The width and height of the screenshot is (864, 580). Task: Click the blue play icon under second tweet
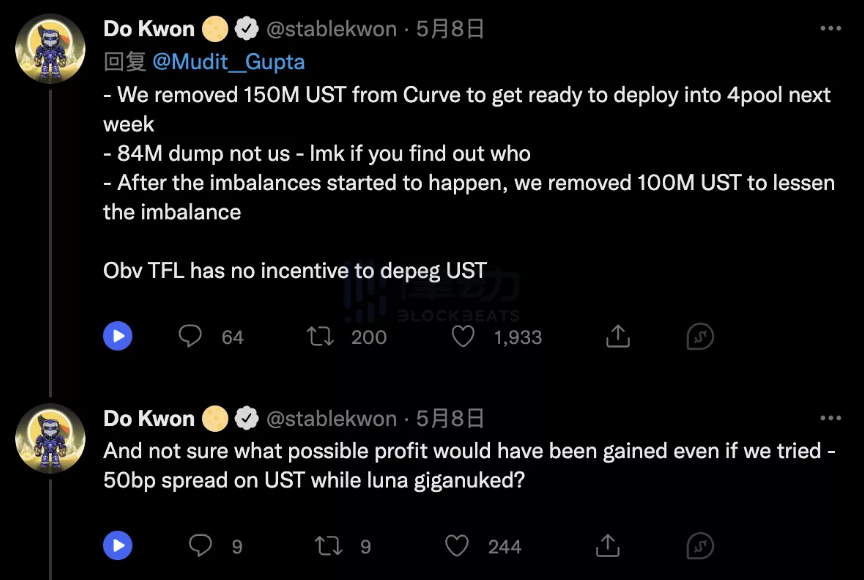(118, 545)
